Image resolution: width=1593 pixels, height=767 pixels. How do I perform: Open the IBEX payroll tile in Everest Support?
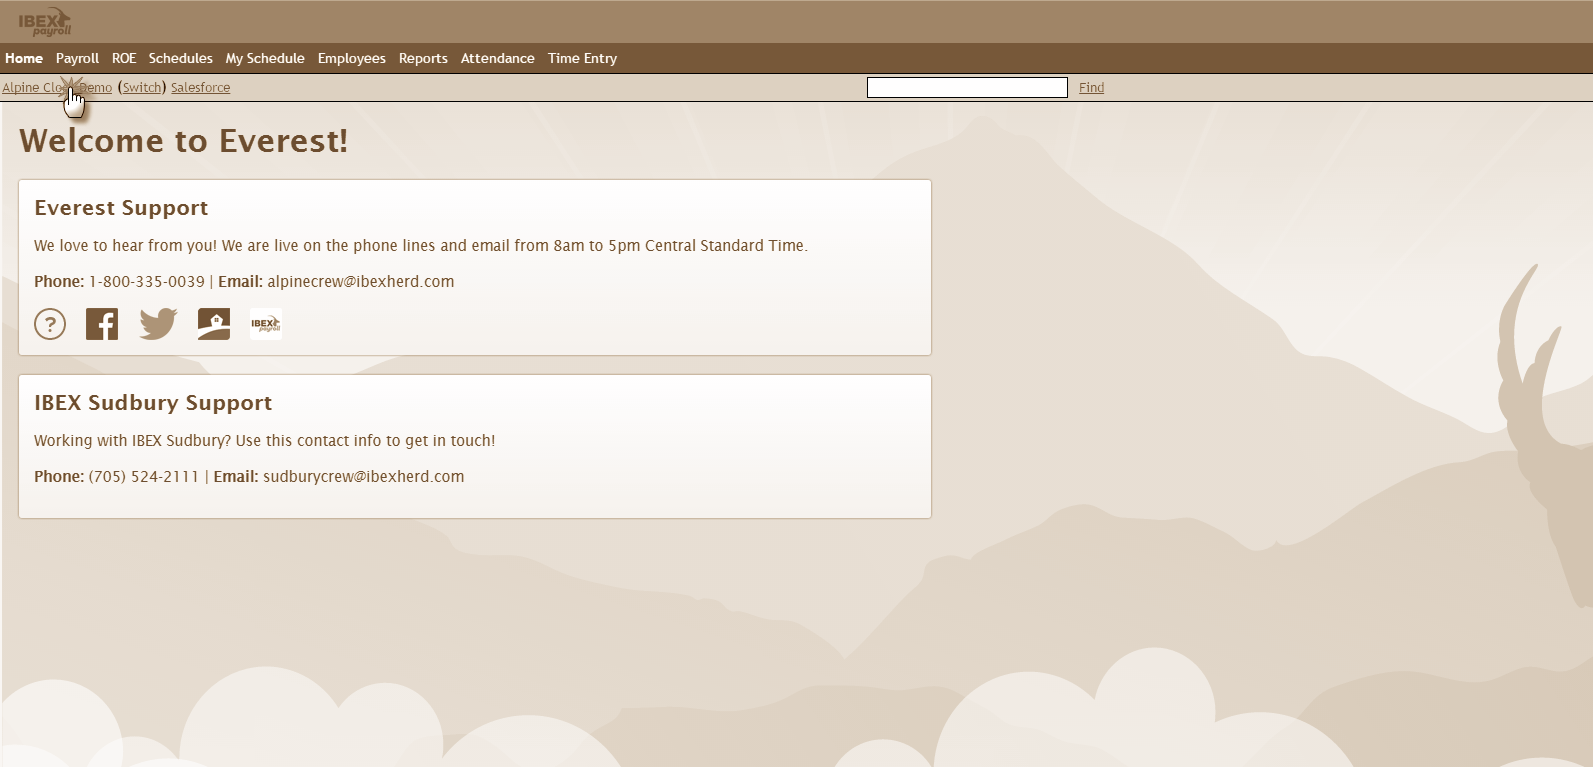pyautogui.click(x=266, y=324)
